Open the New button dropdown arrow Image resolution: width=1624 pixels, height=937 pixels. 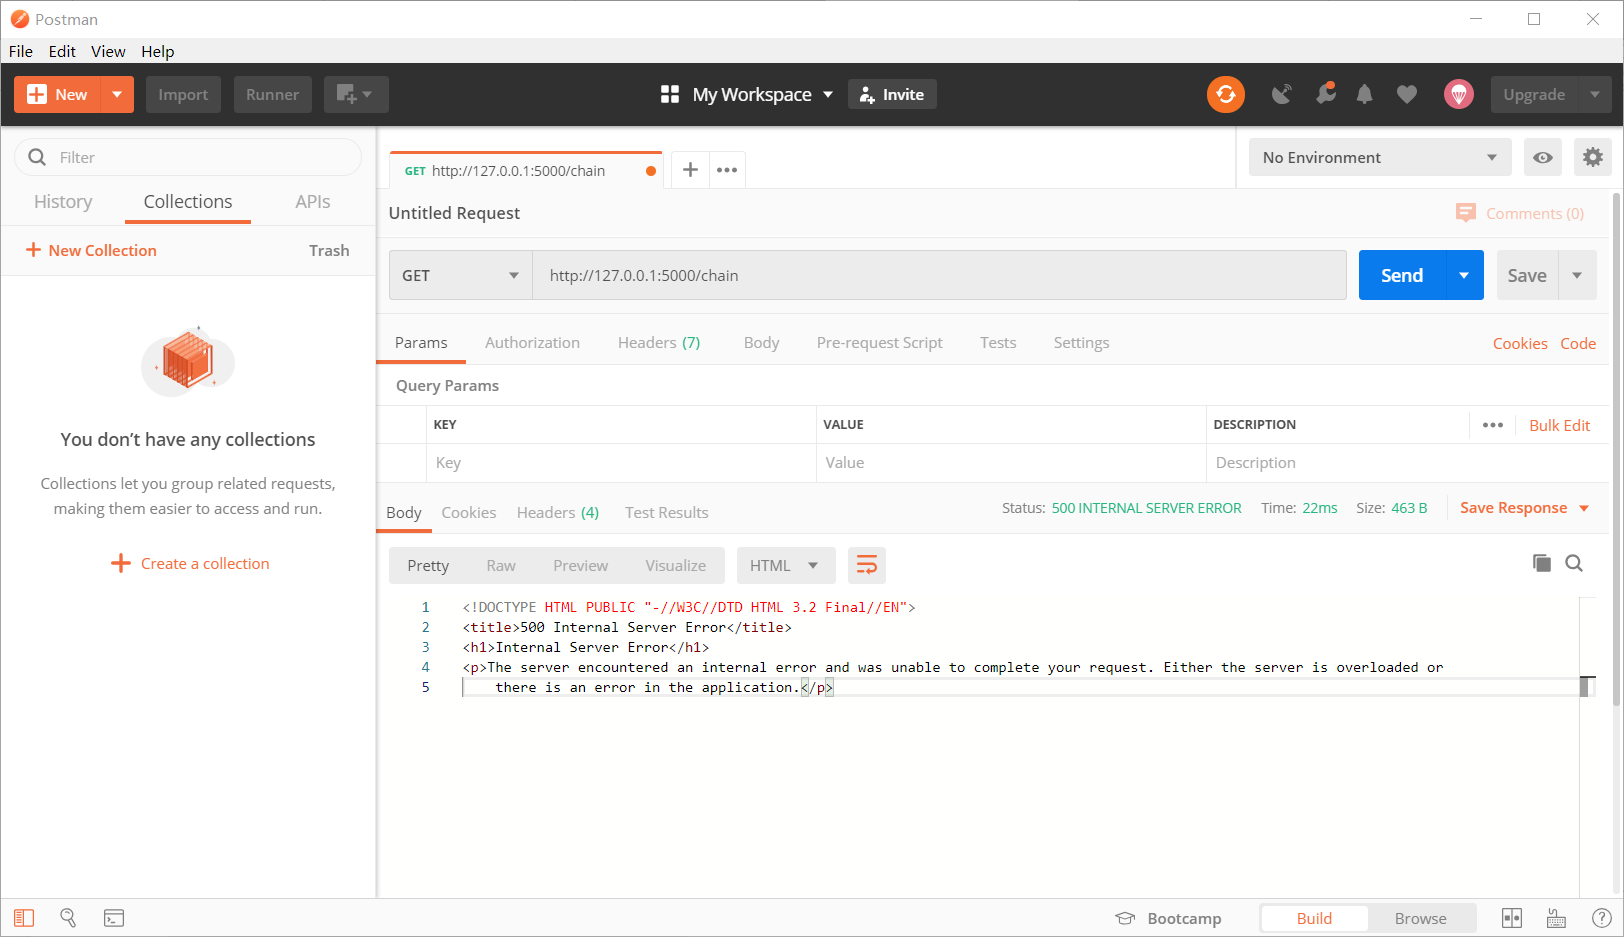pyautogui.click(x=117, y=94)
